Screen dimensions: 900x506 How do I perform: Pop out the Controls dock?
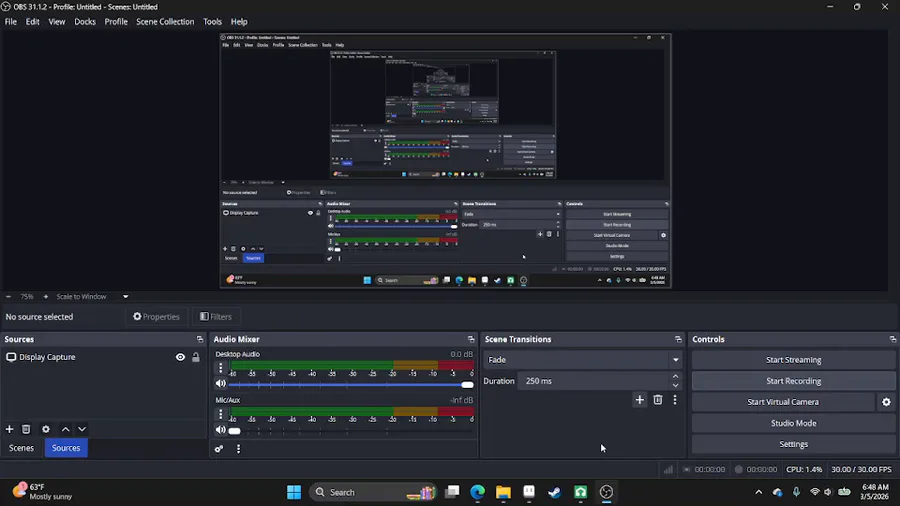pyautogui.click(x=893, y=339)
